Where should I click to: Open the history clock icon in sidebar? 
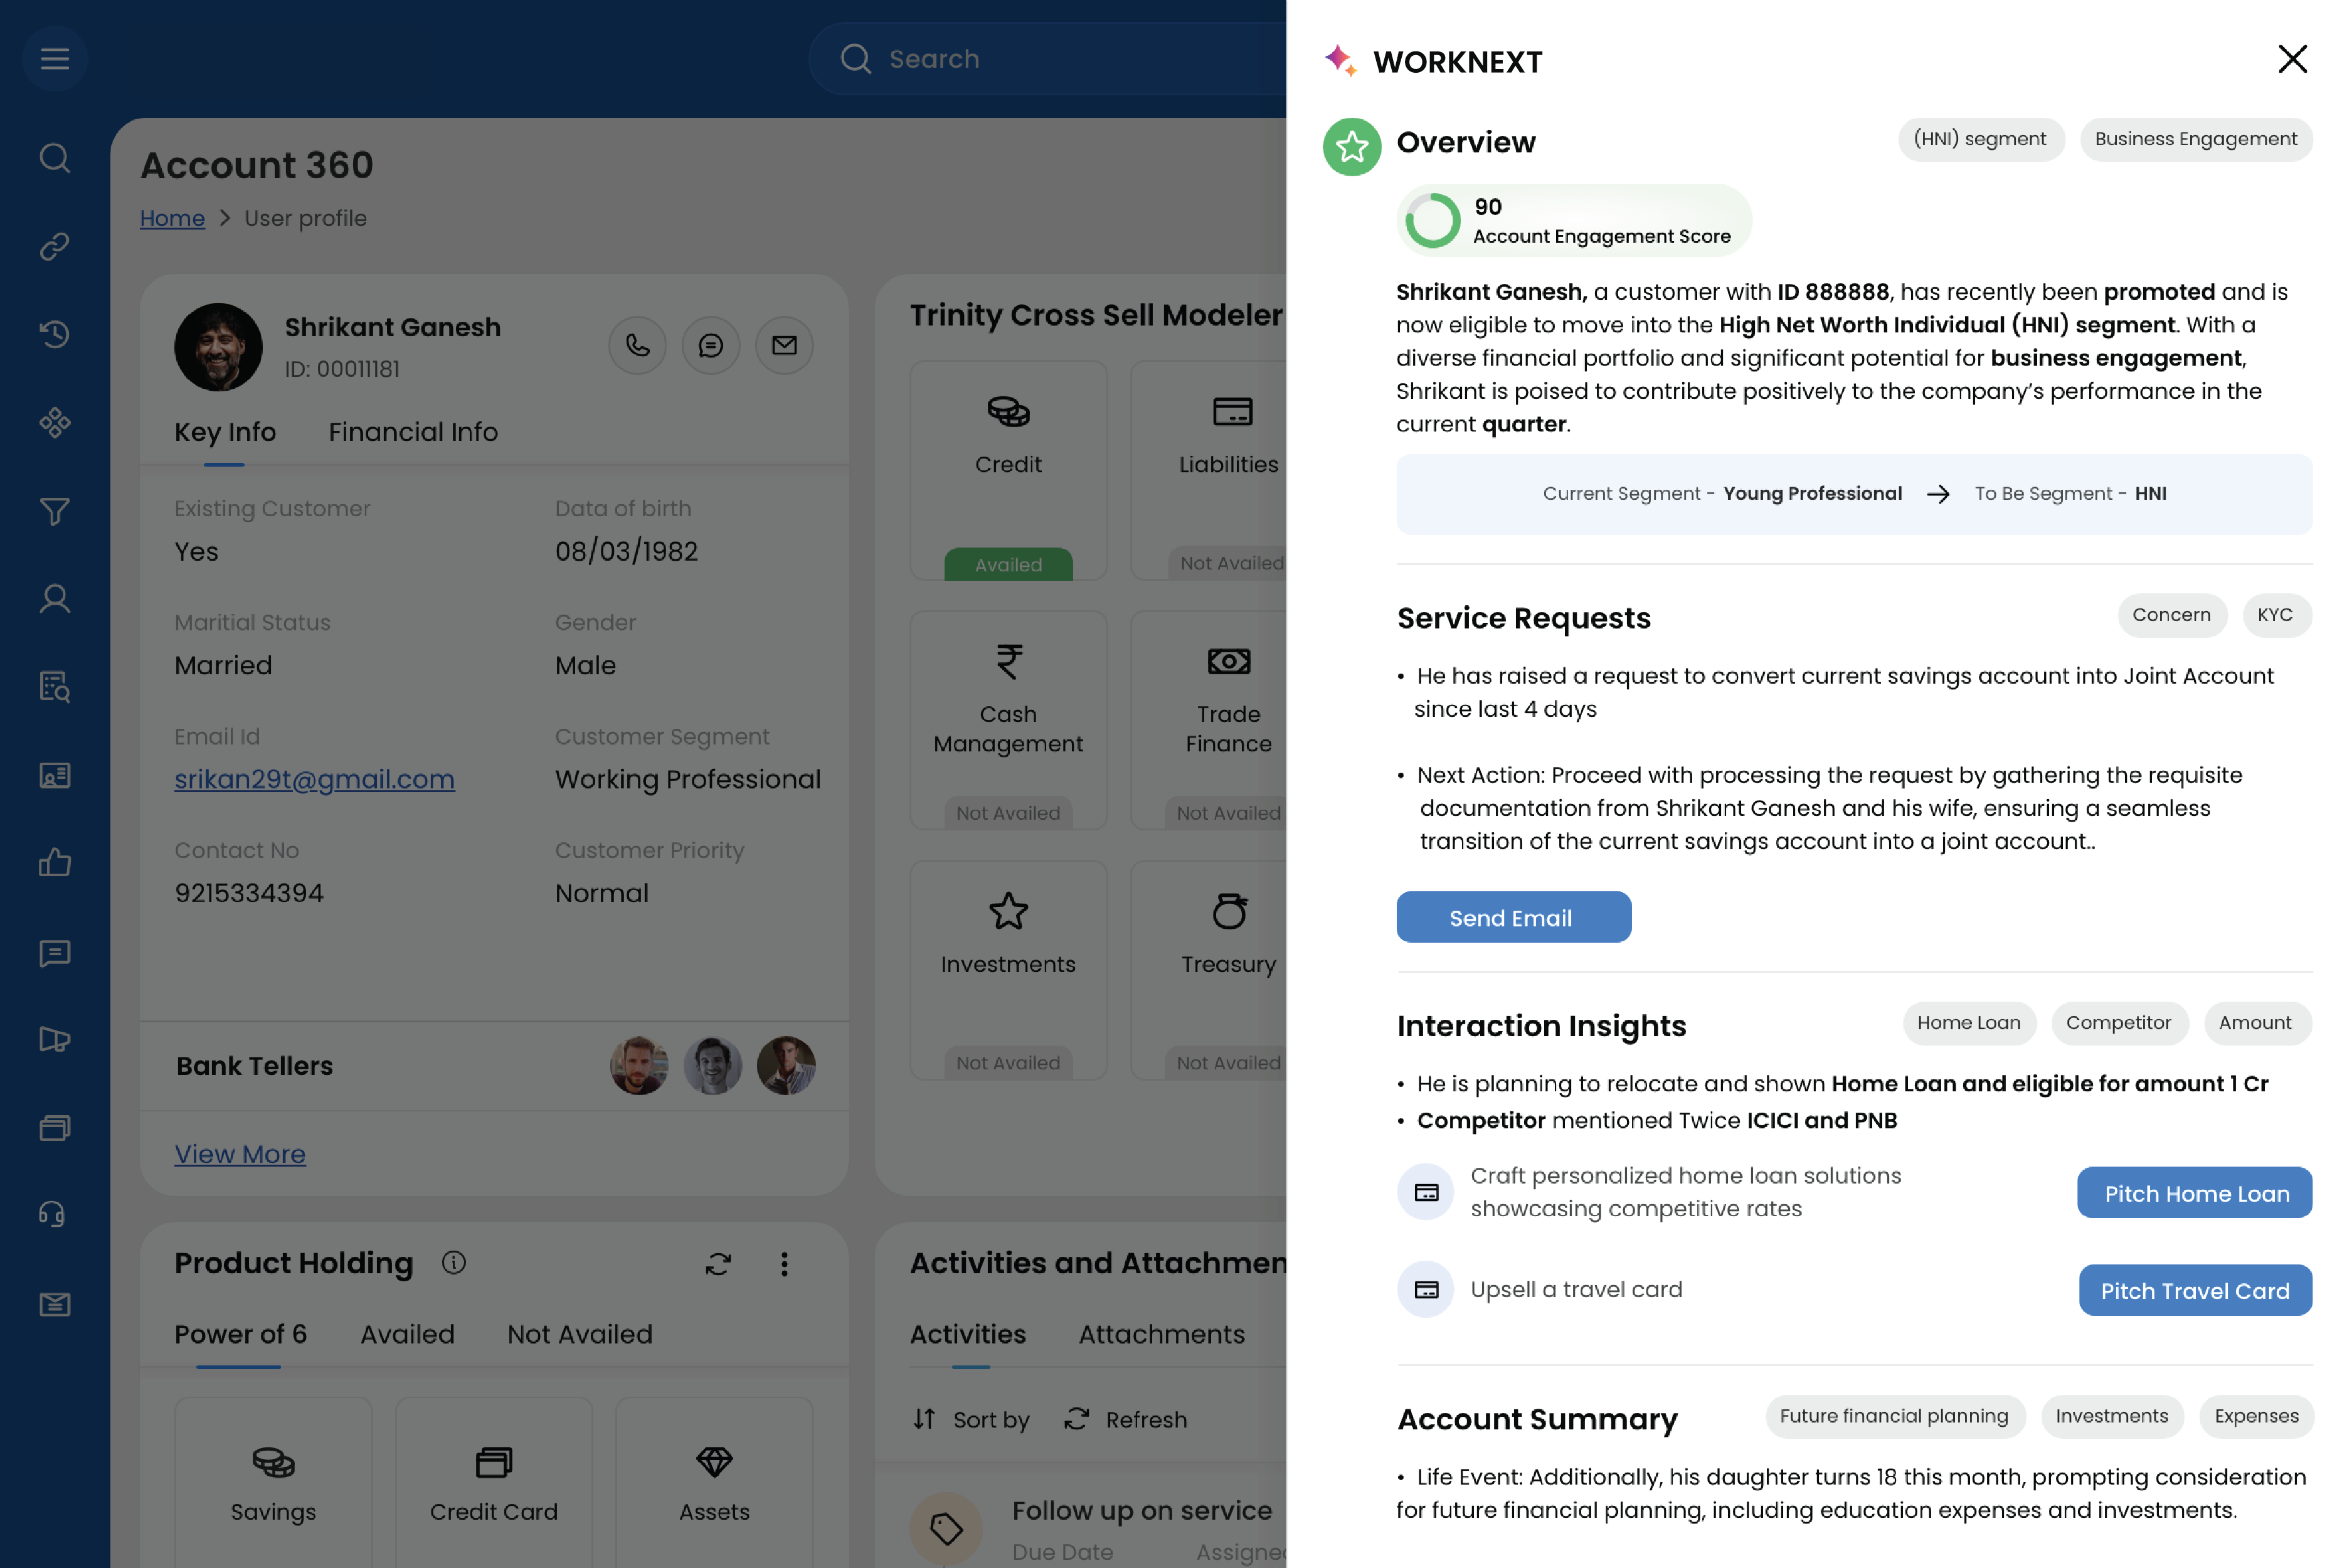(x=55, y=334)
